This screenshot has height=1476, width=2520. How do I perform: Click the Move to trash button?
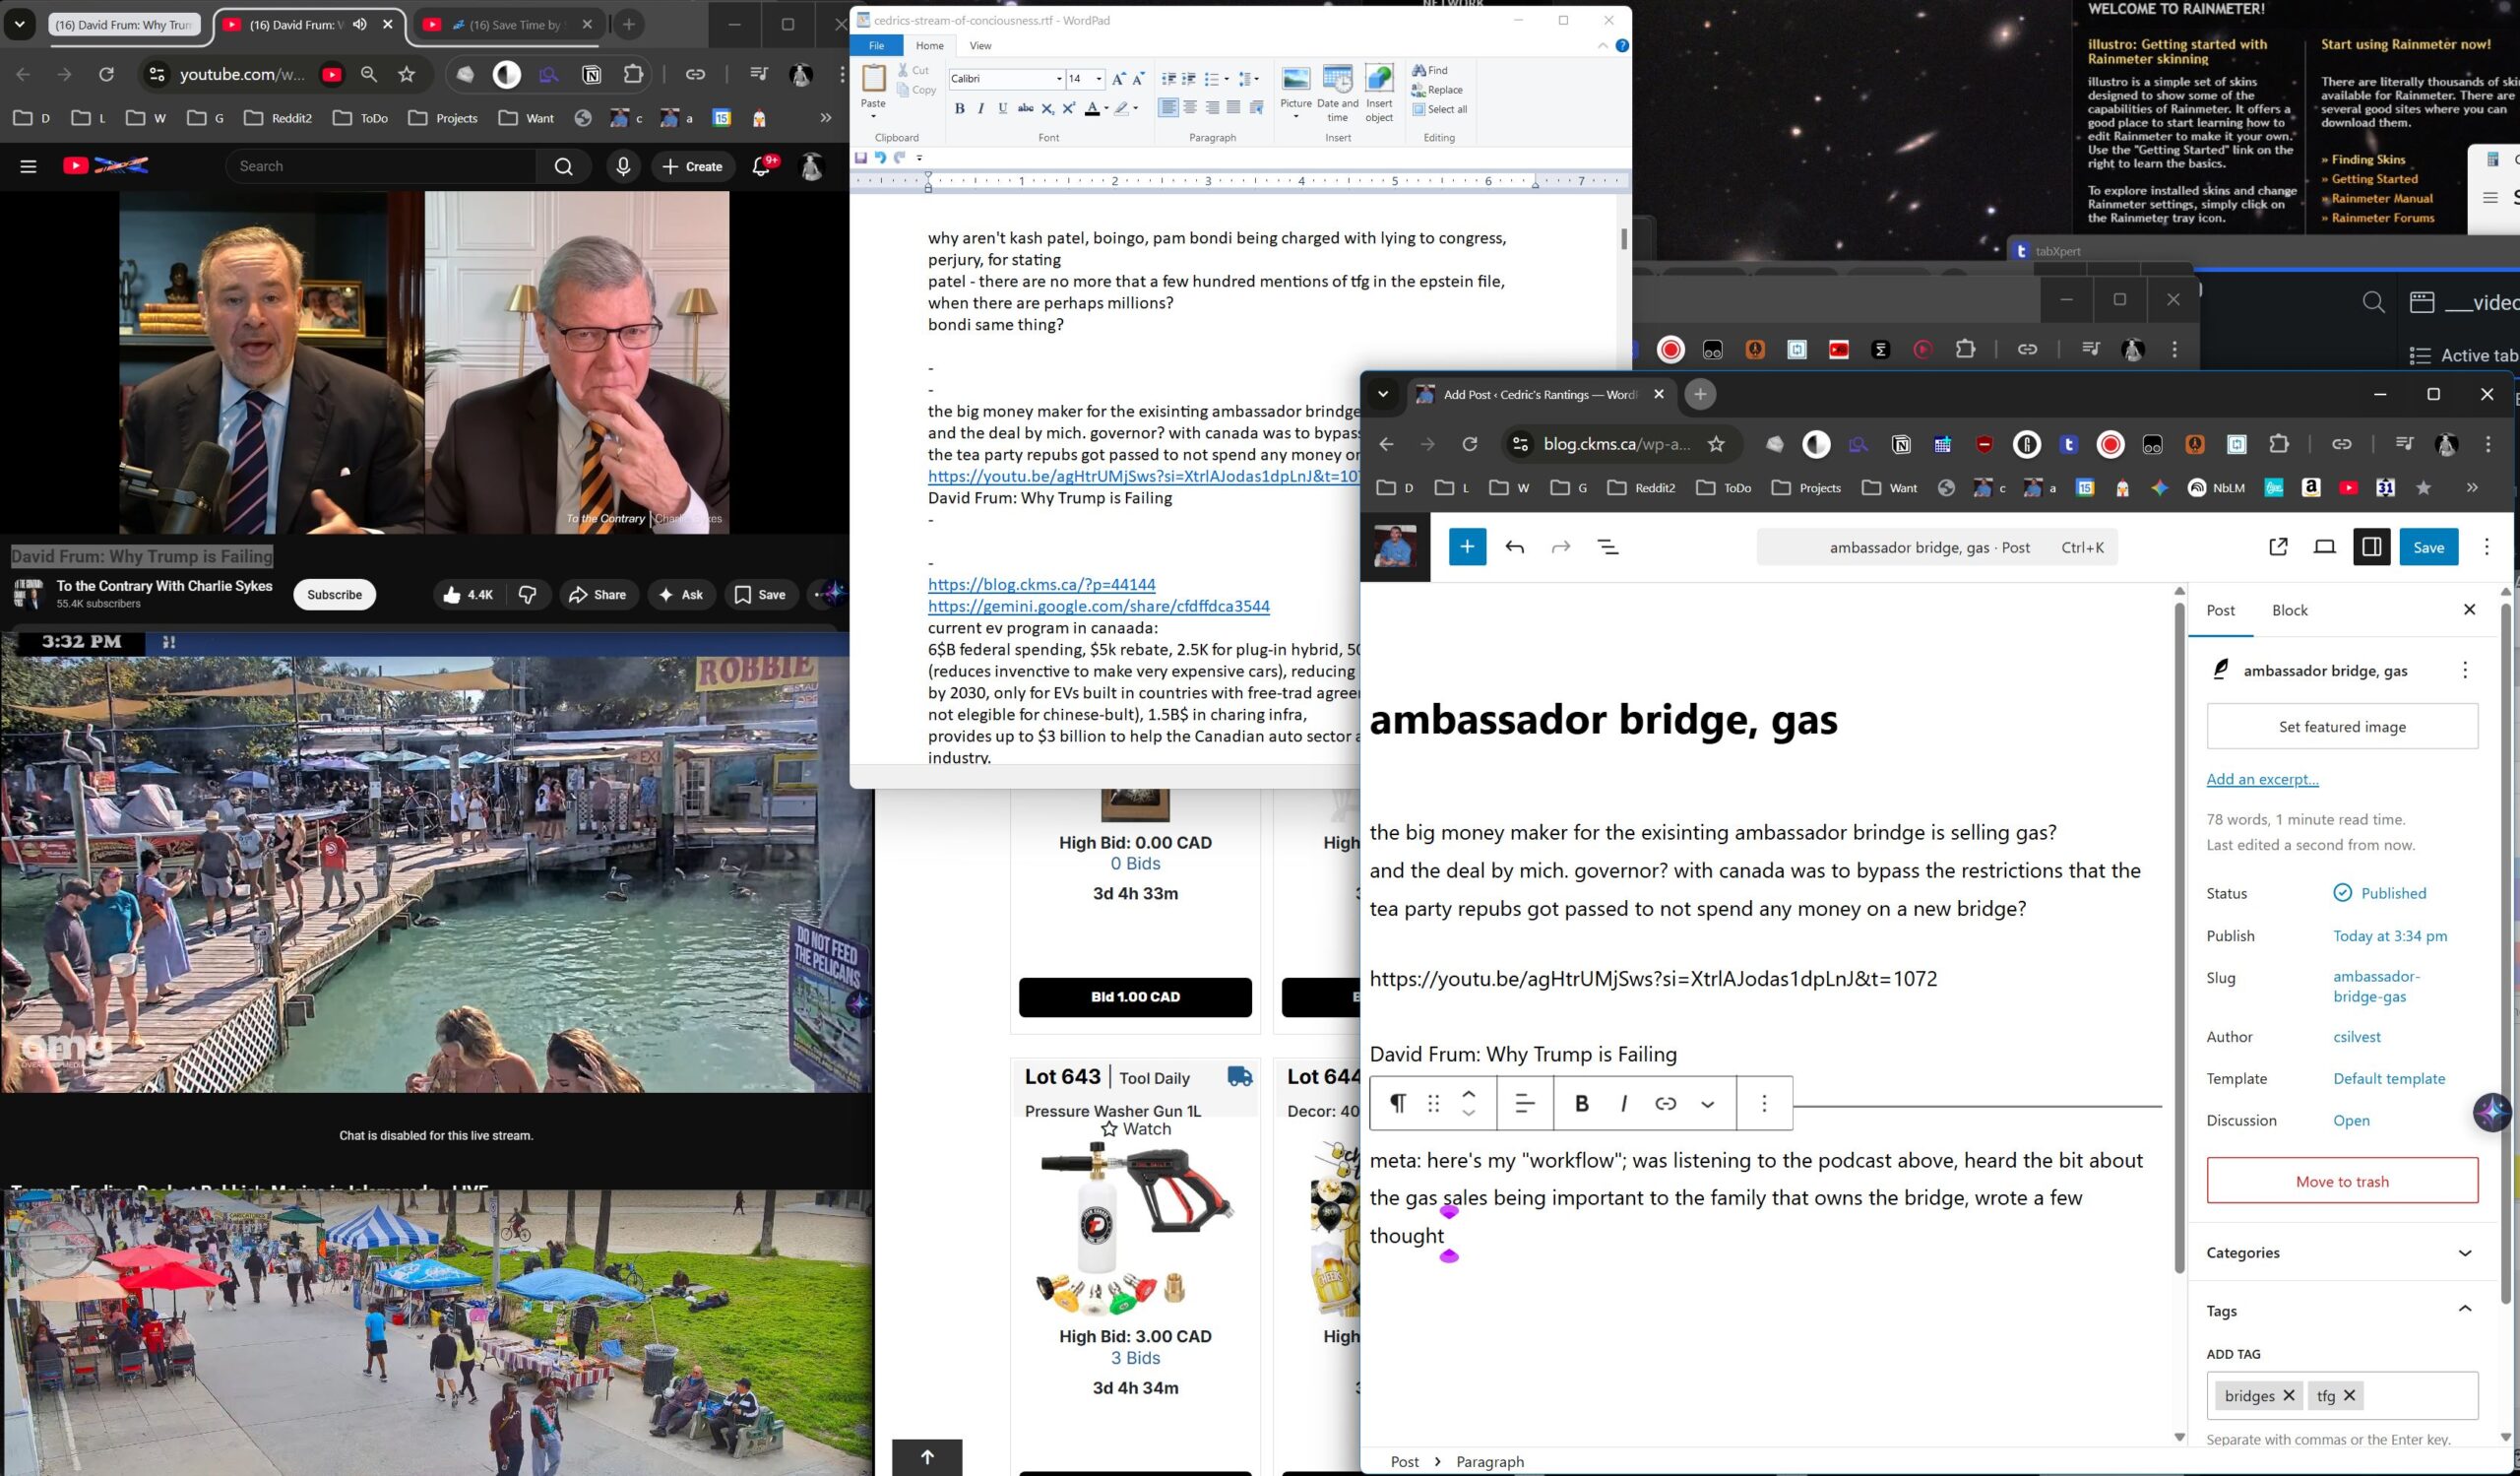(2341, 1181)
